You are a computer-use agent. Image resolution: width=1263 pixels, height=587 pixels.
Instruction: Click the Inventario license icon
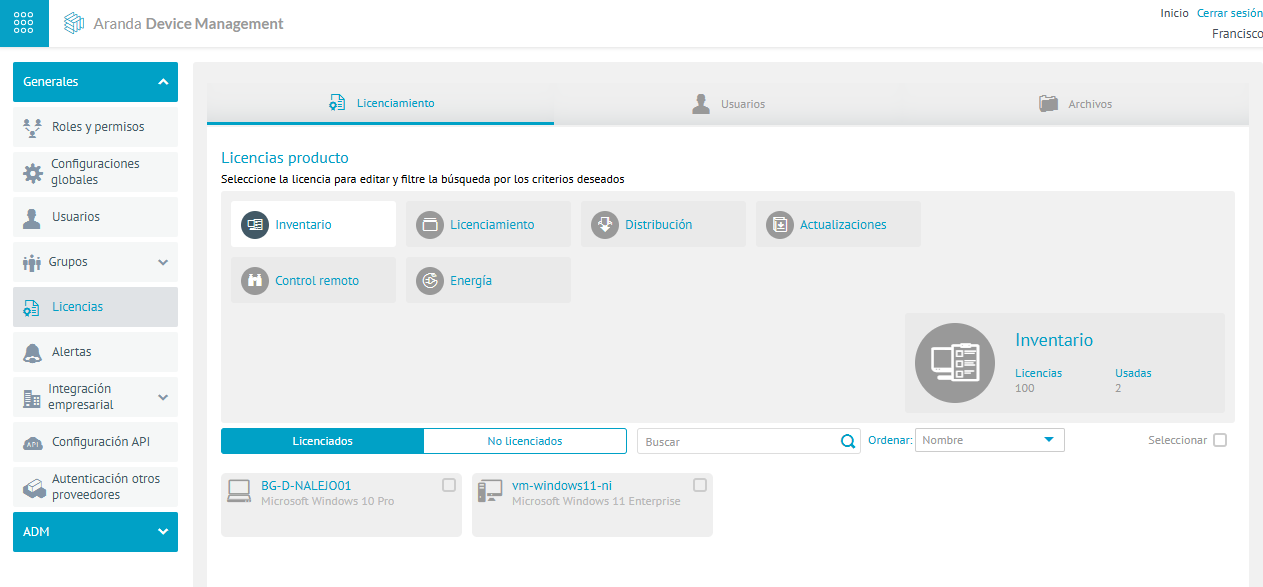coord(255,225)
